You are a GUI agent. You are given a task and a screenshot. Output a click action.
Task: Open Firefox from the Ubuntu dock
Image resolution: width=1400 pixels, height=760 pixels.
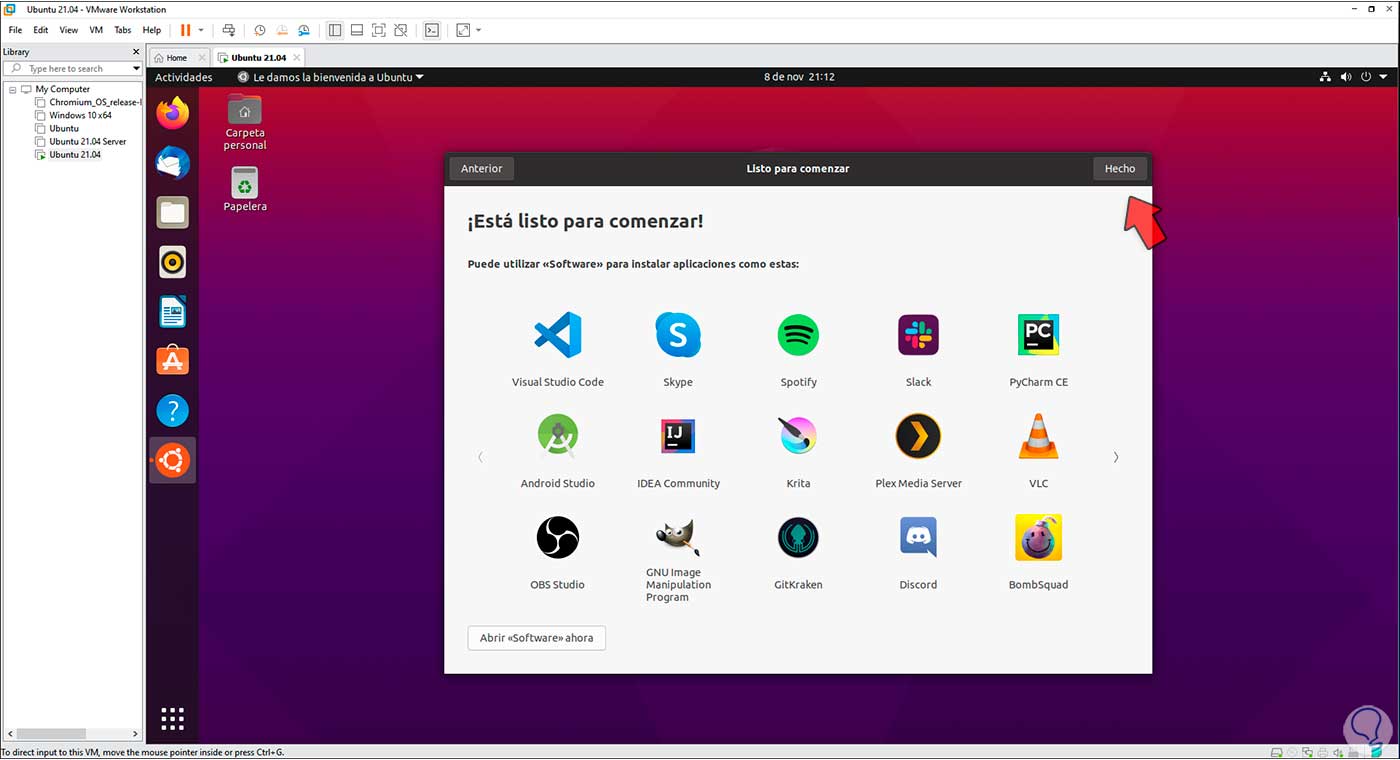pos(173,112)
